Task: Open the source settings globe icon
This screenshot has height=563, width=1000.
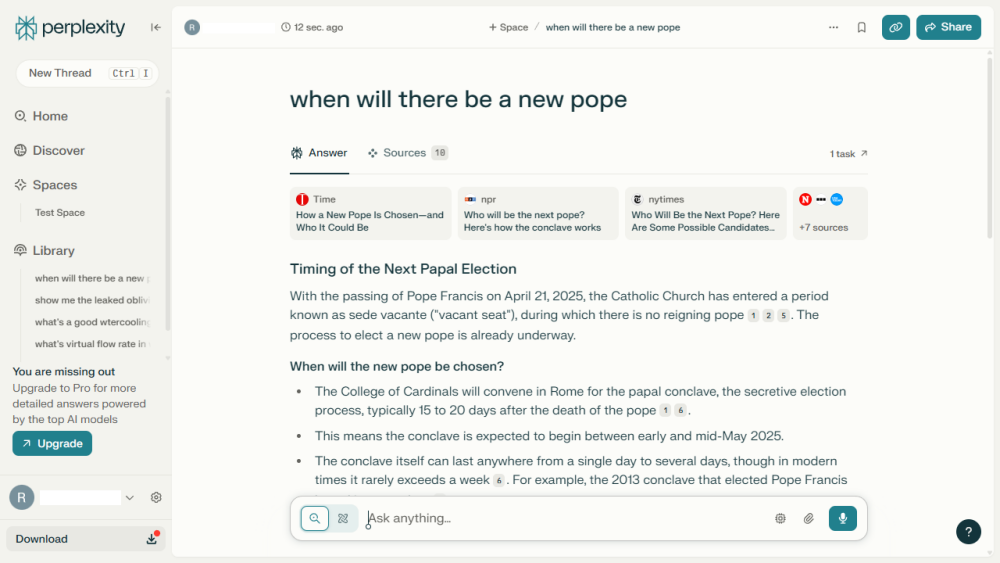Action: coord(780,518)
